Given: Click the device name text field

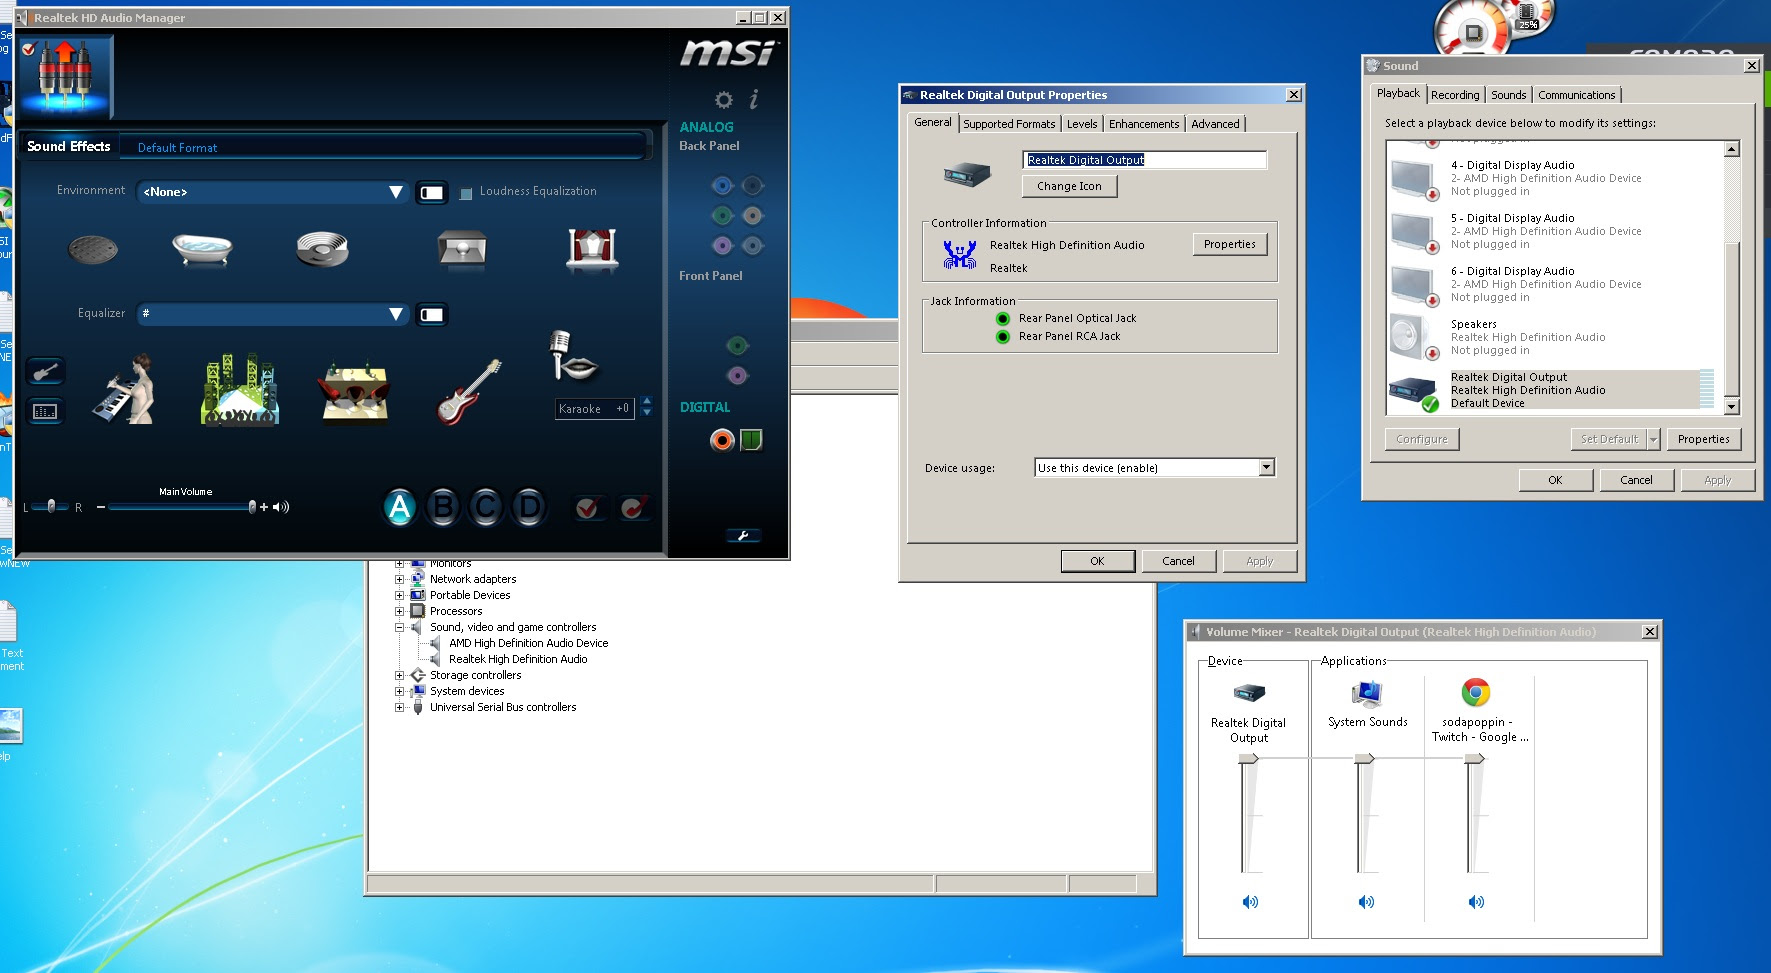Looking at the screenshot, I should (1145, 160).
